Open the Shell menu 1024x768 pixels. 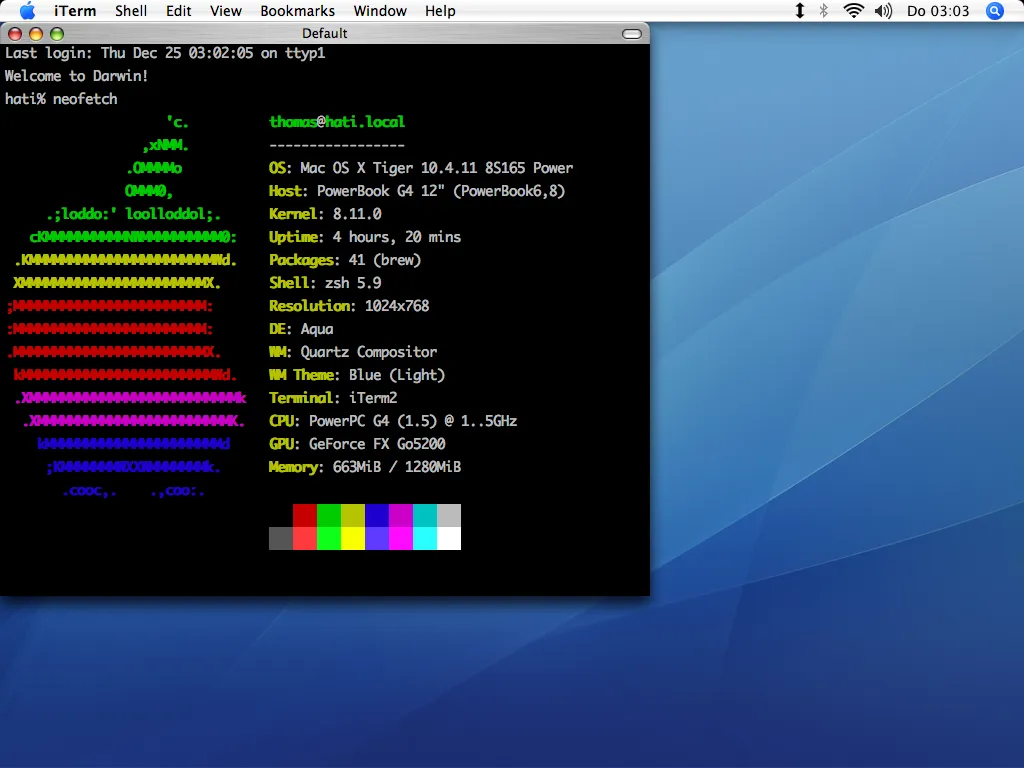[x=131, y=11]
